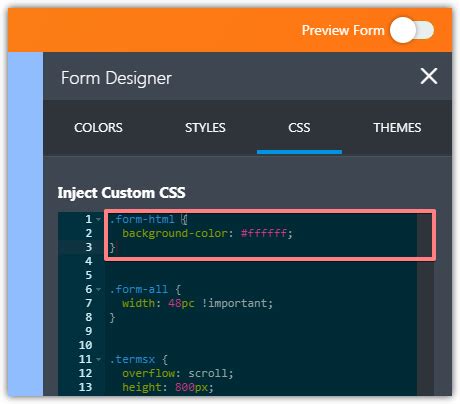Switch to the COLORS tab
The height and width of the screenshot is (404, 460).
[98, 128]
